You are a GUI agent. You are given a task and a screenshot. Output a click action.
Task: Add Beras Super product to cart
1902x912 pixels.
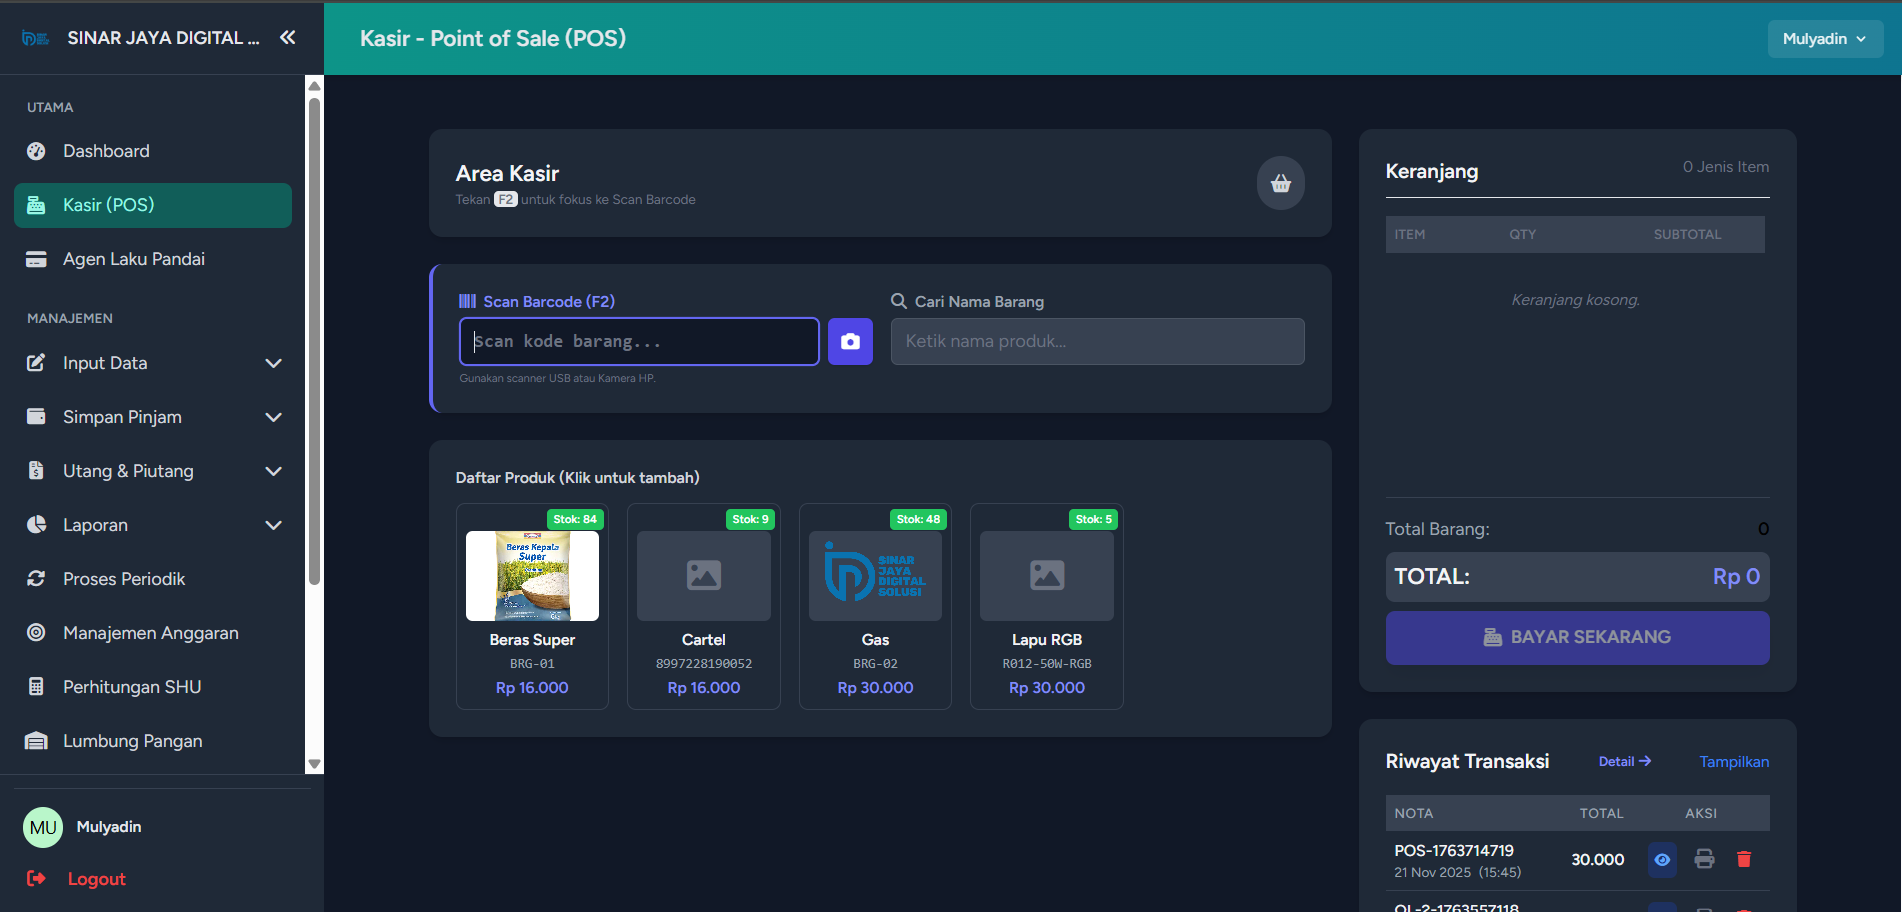pyautogui.click(x=532, y=606)
